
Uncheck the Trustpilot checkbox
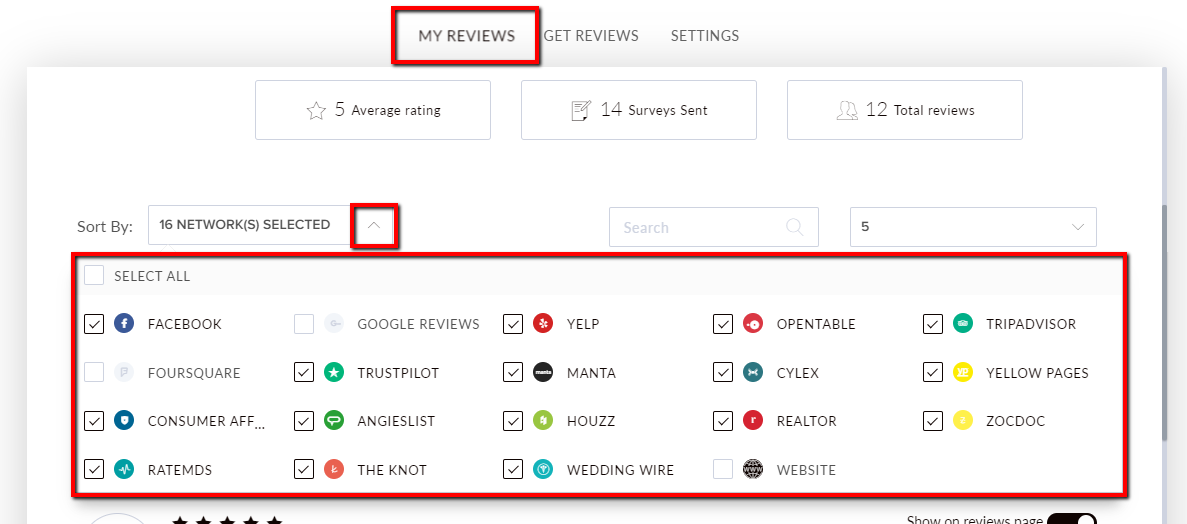point(304,373)
